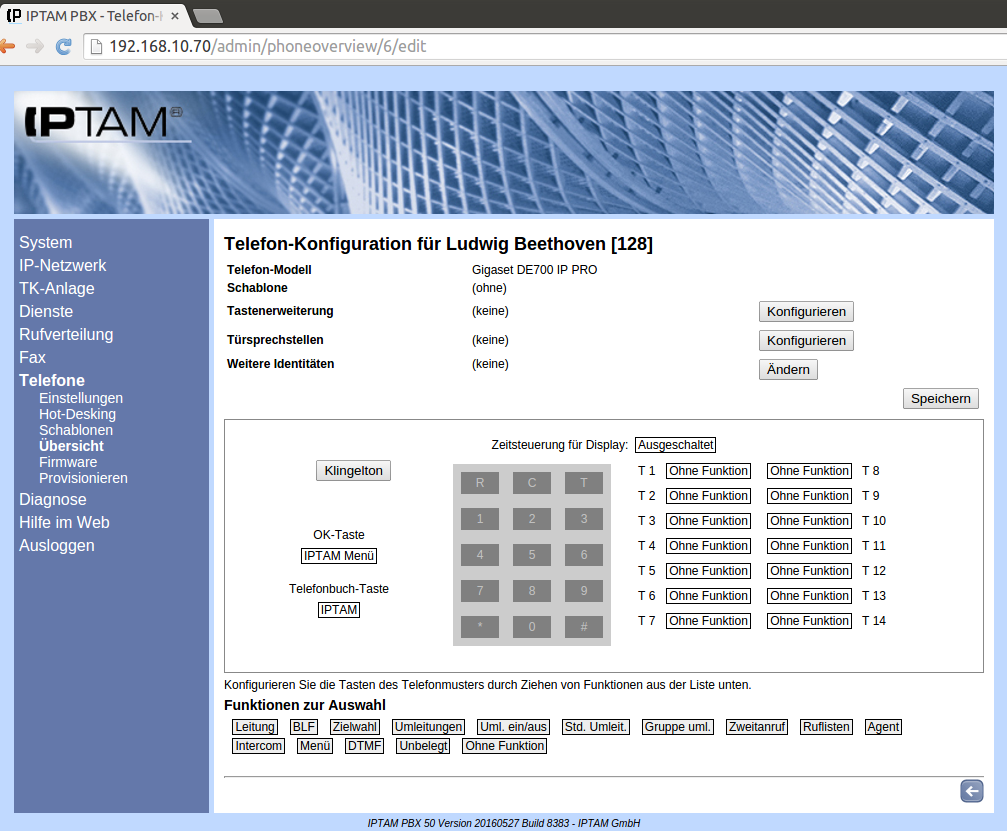This screenshot has width=1007, height=831.
Task: Reload the page with browser refresh icon
Action: click(63, 47)
